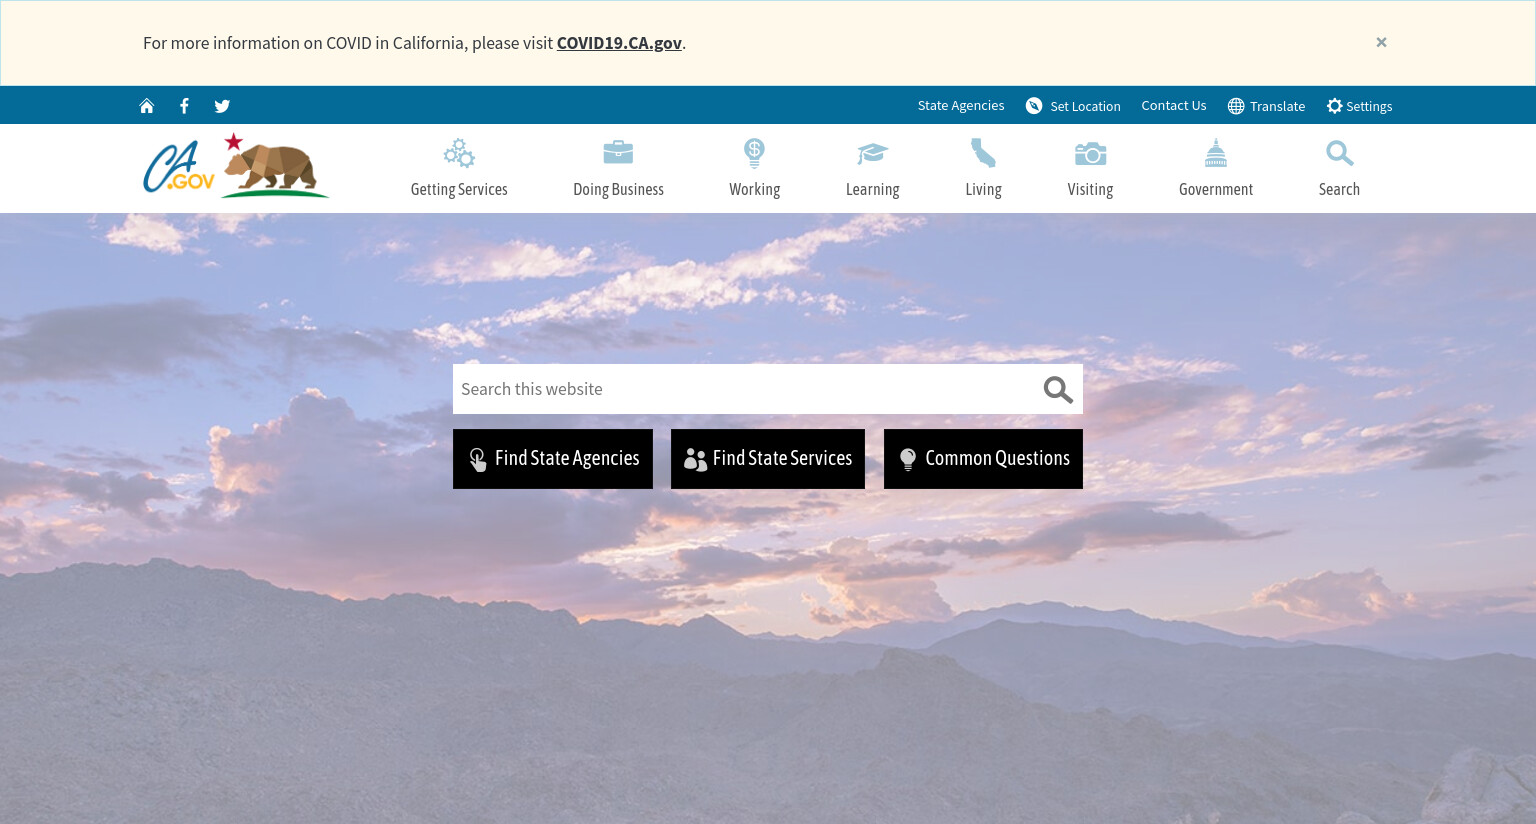Click the lightbulb icon on Common Questions
The width and height of the screenshot is (1536, 824).
pos(908,459)
